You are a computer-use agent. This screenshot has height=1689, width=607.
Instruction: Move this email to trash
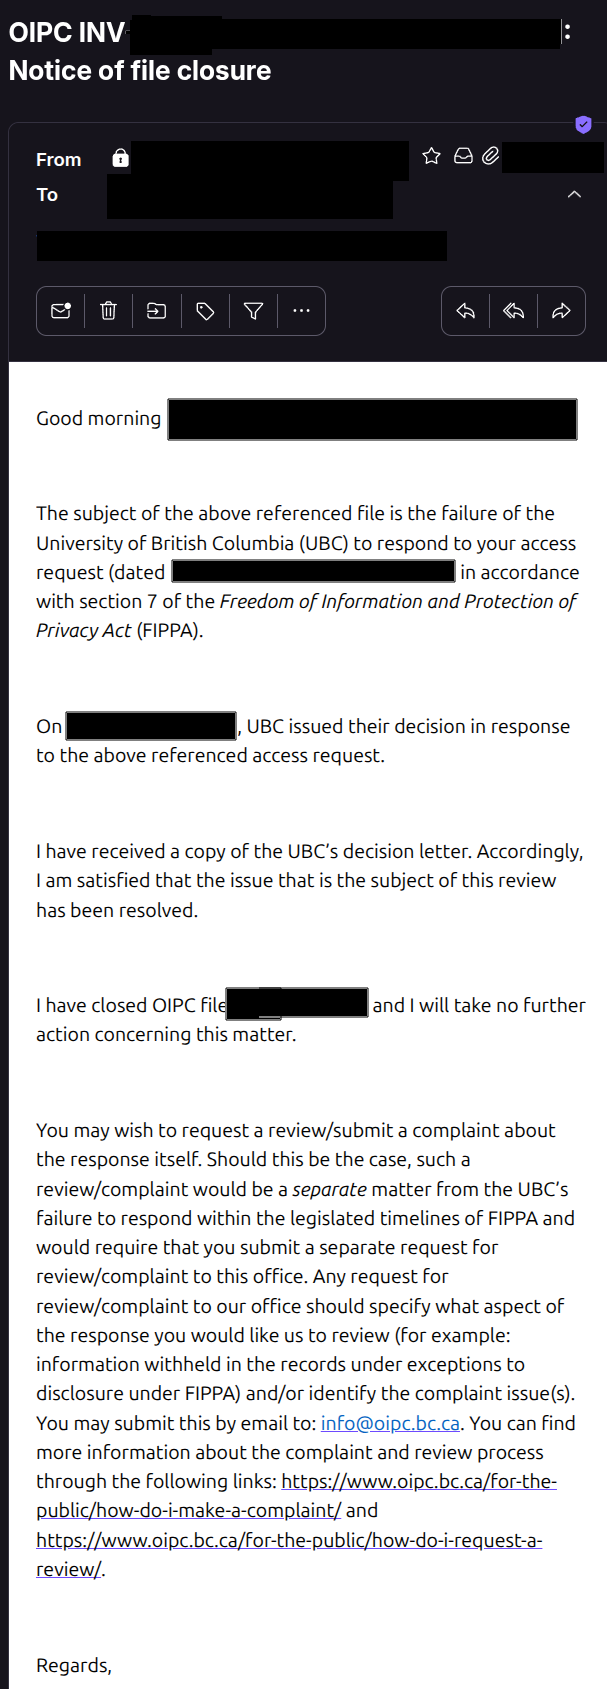[109, 311]
